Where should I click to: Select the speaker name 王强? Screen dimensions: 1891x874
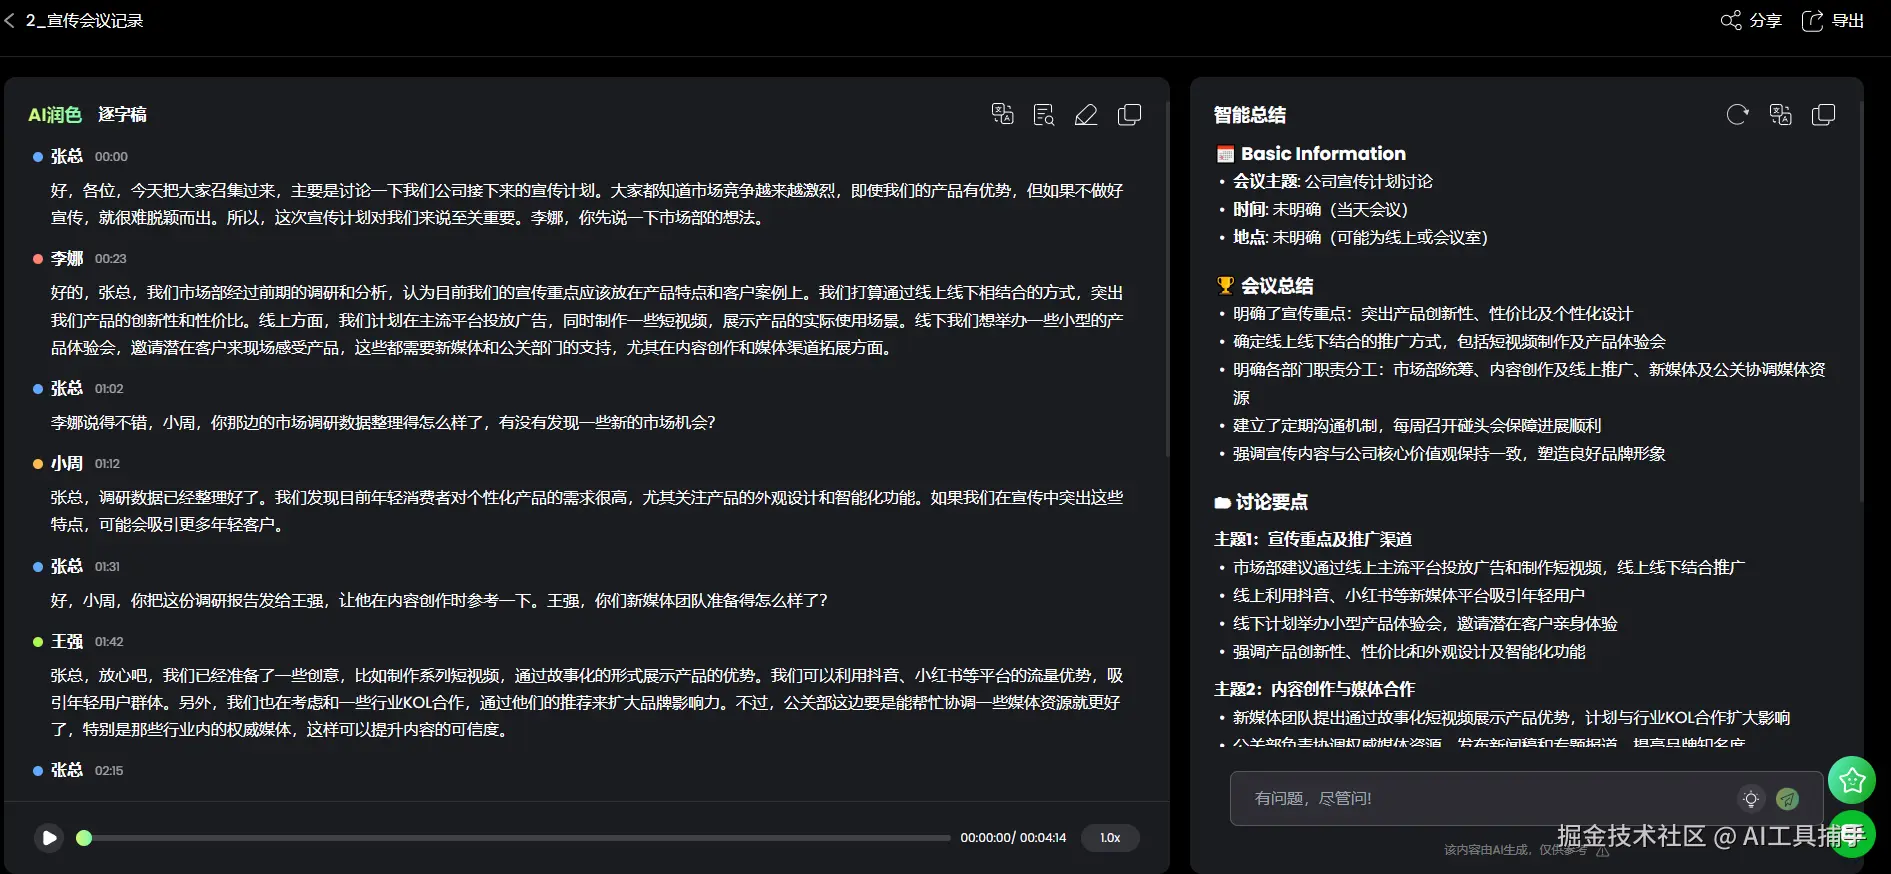tap(67, 642)
